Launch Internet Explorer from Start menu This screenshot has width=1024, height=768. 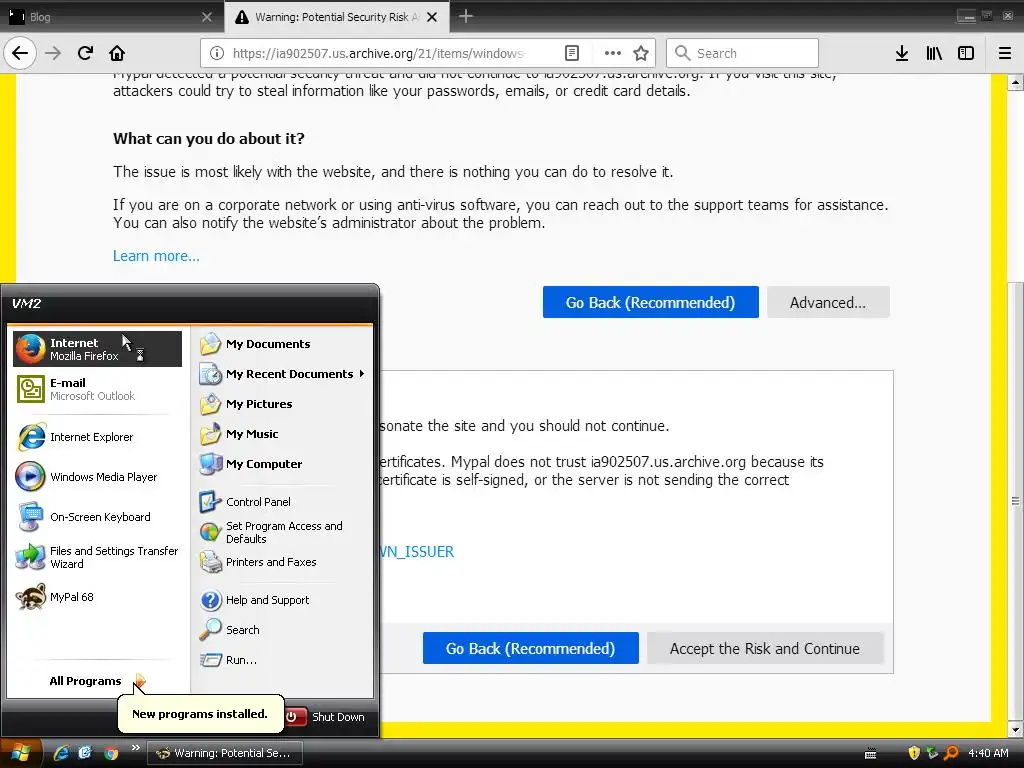(x=97, y=437)
